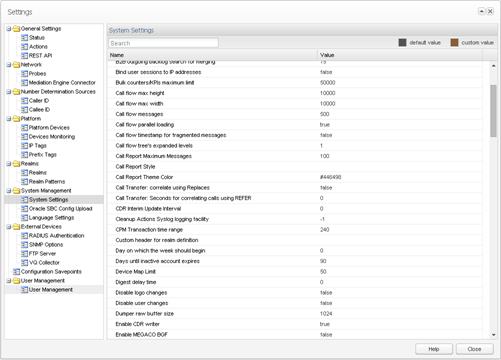Collapse the External Devices node
This screenshot has height=360, width=501.
tap(9, 227)
